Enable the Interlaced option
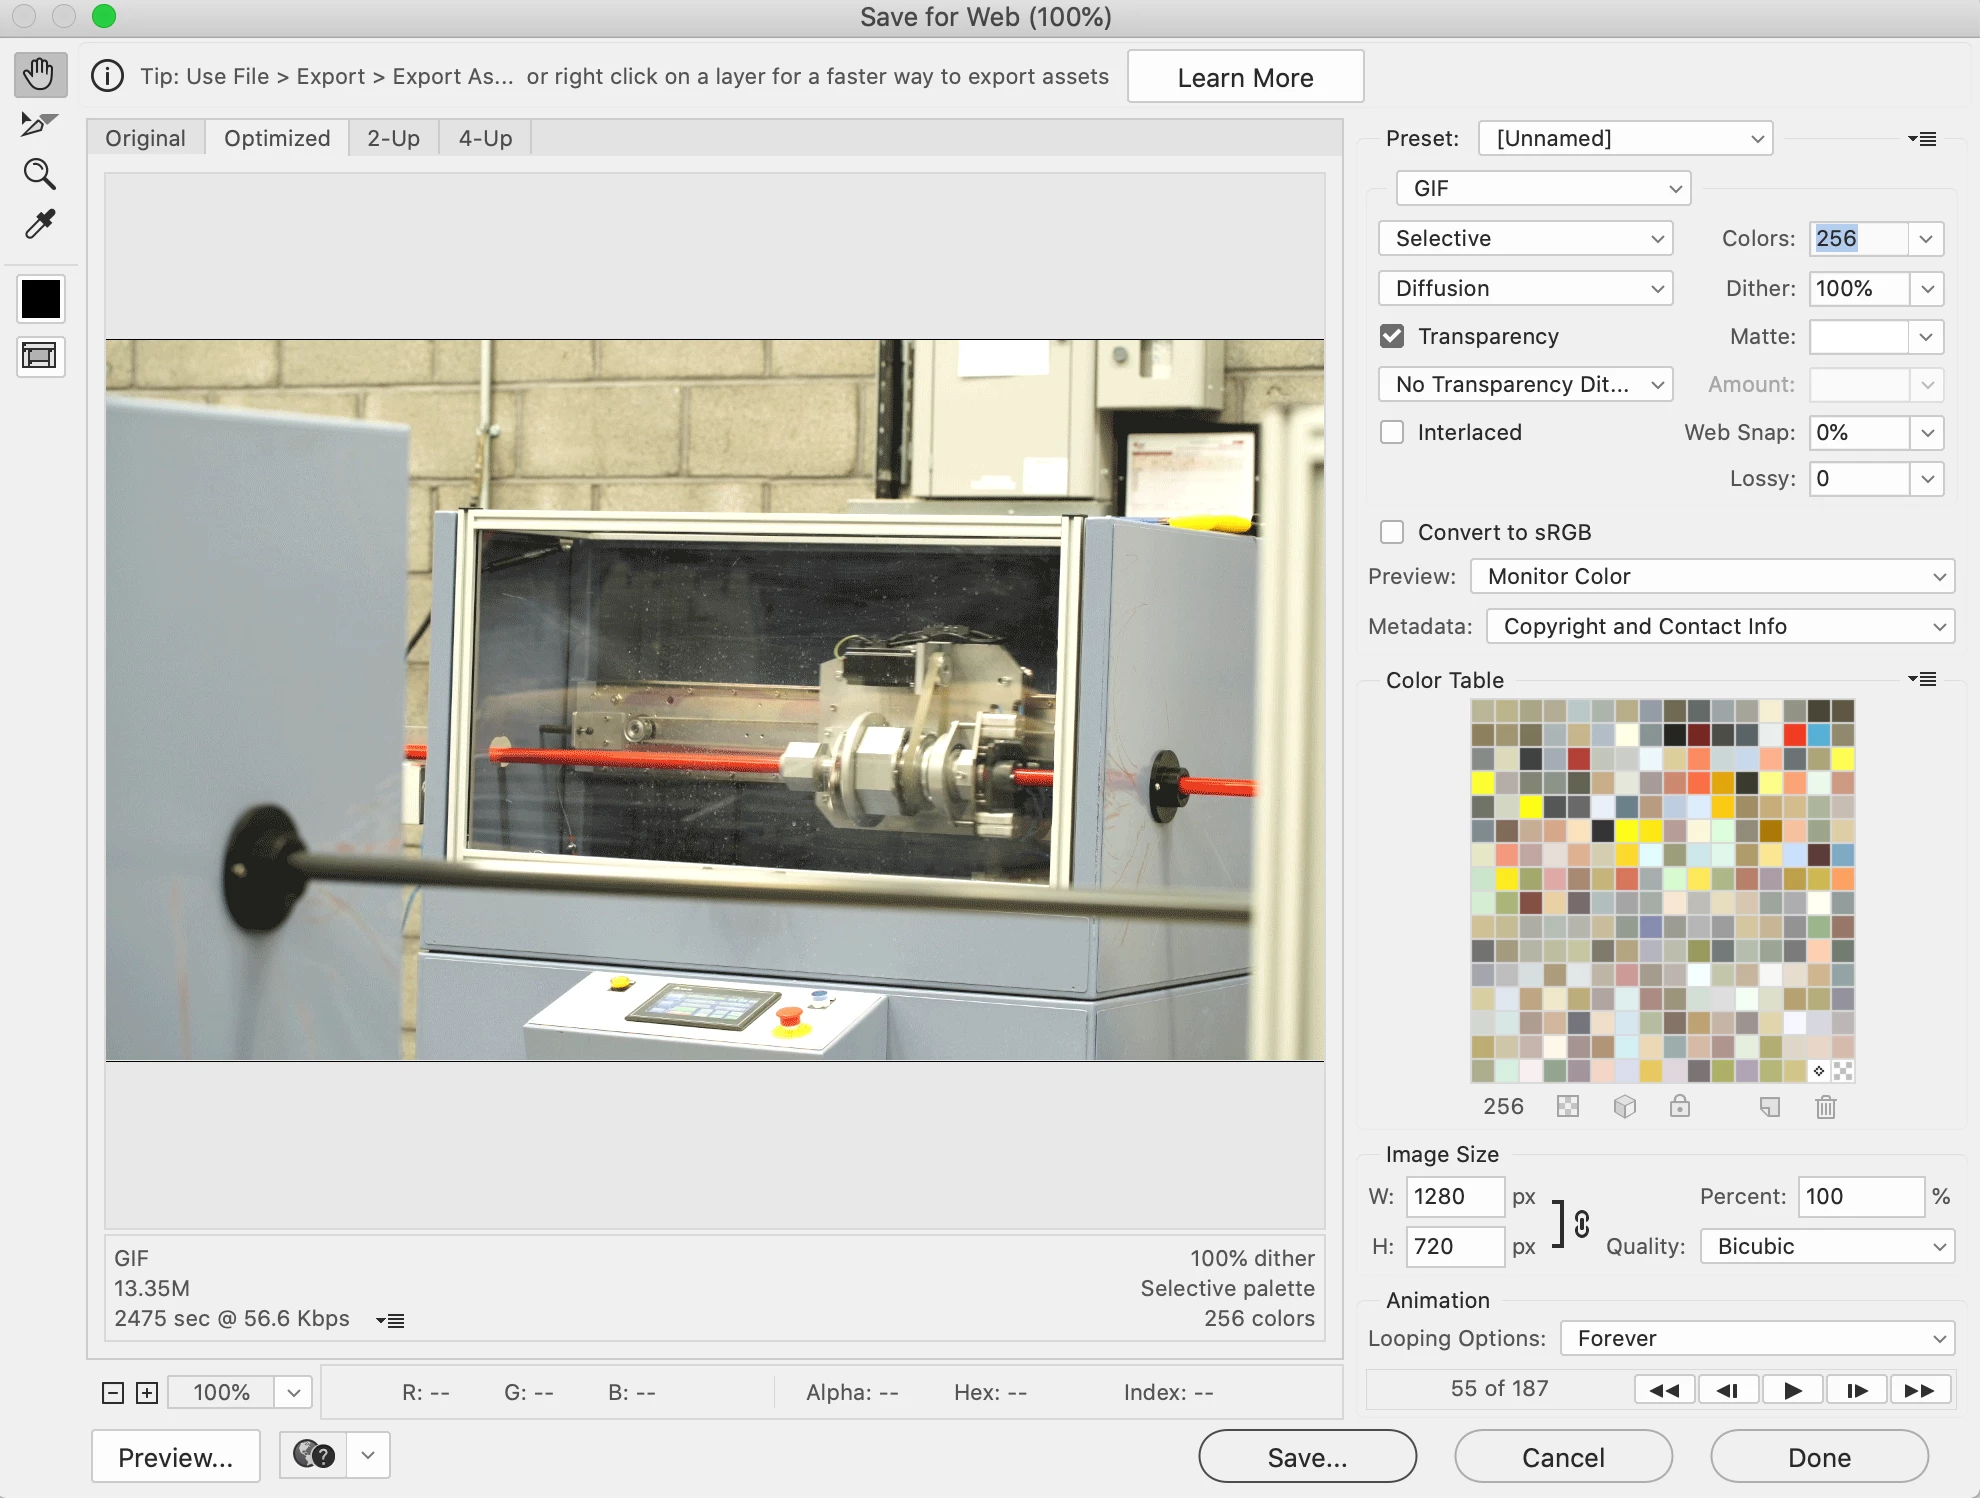Viewport: 1980px width, 1498px height. click(1392, 432)
